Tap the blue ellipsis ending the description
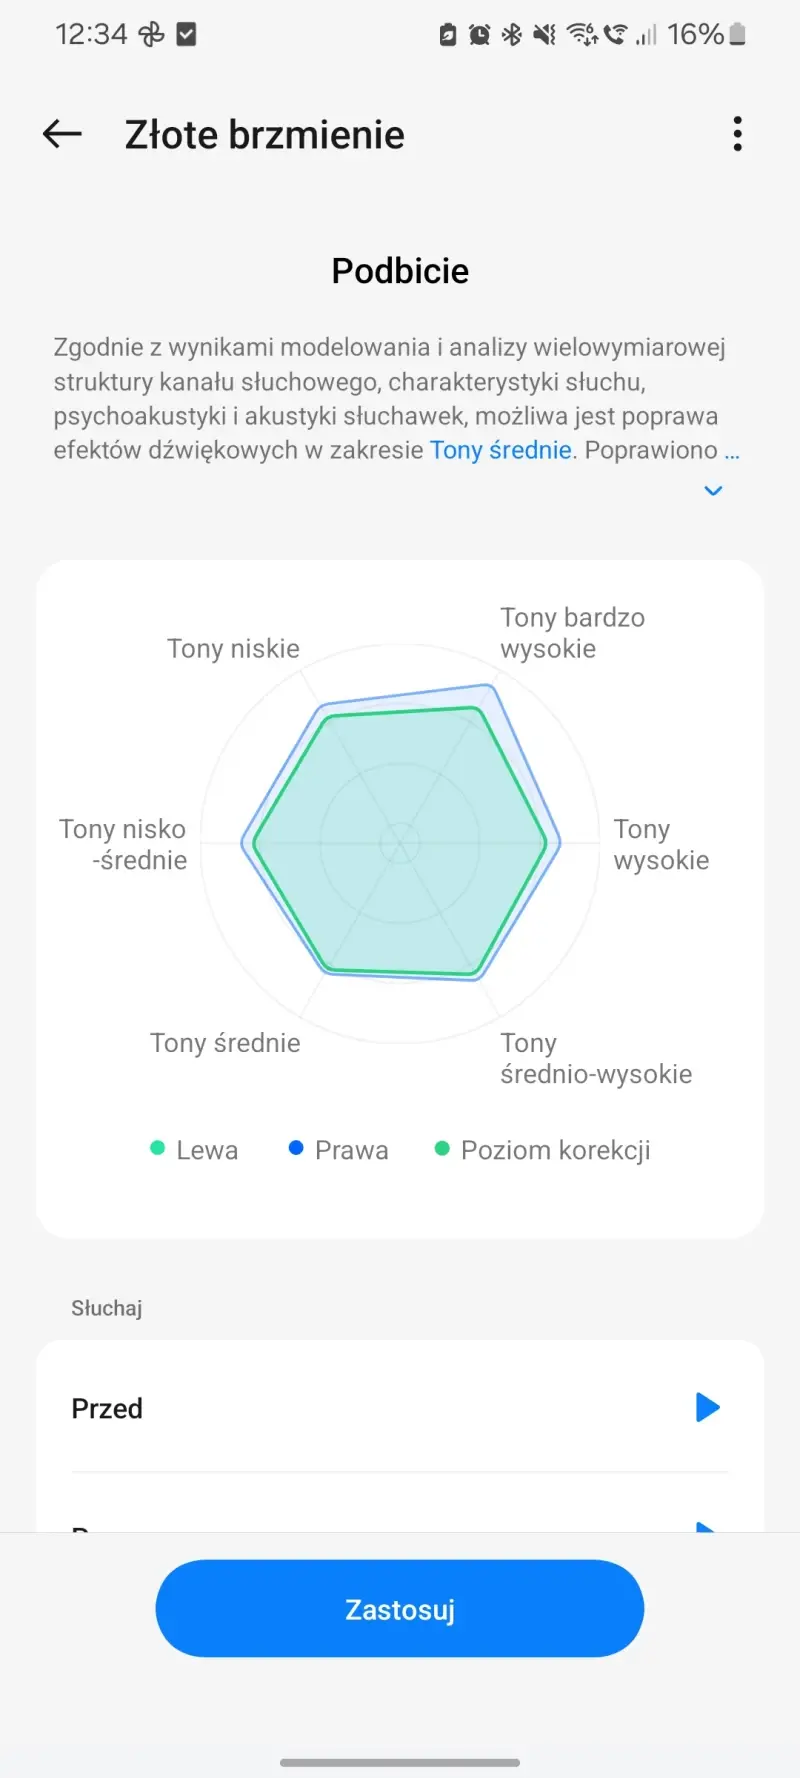 [732, 451]
